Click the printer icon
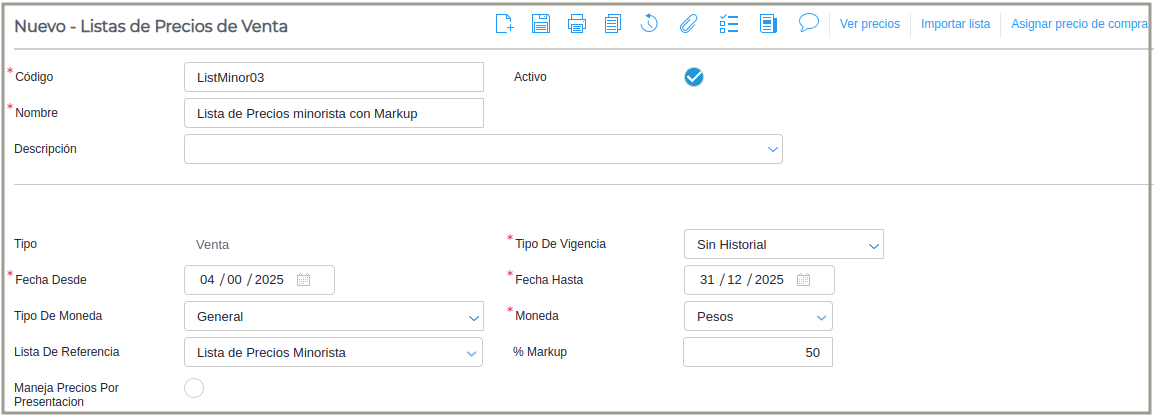Viewport: 1154px width, 418px height. [x=577, y=24]
